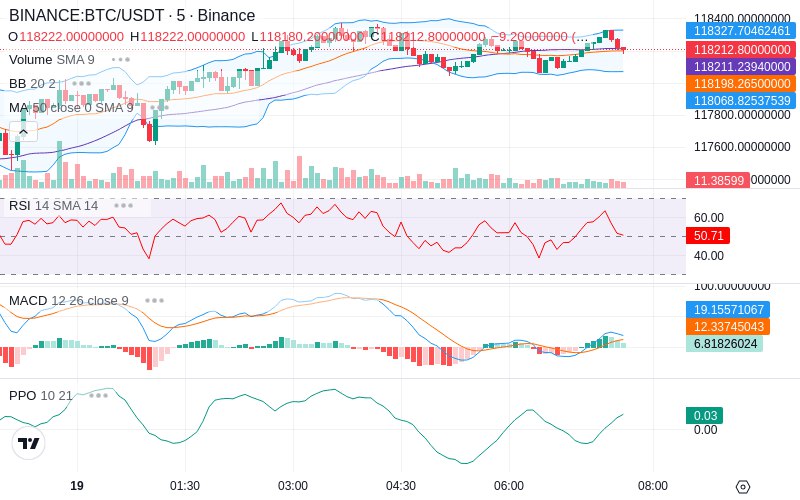Image resolution: width=800 pixels, height=500 pixels.
Task: Open MA 50 indicator more options
Action: 159,108
